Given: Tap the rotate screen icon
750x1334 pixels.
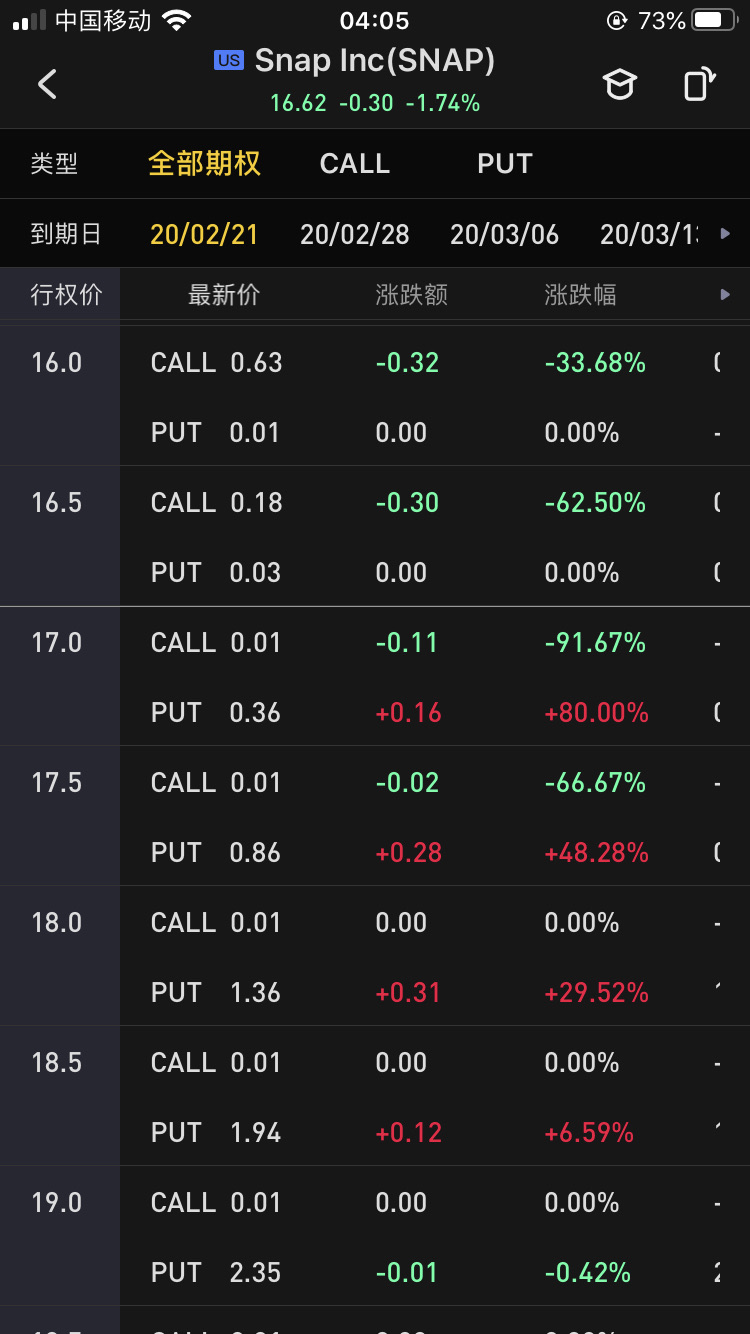Looking at the screenshot, I should [x=700, y=84].
